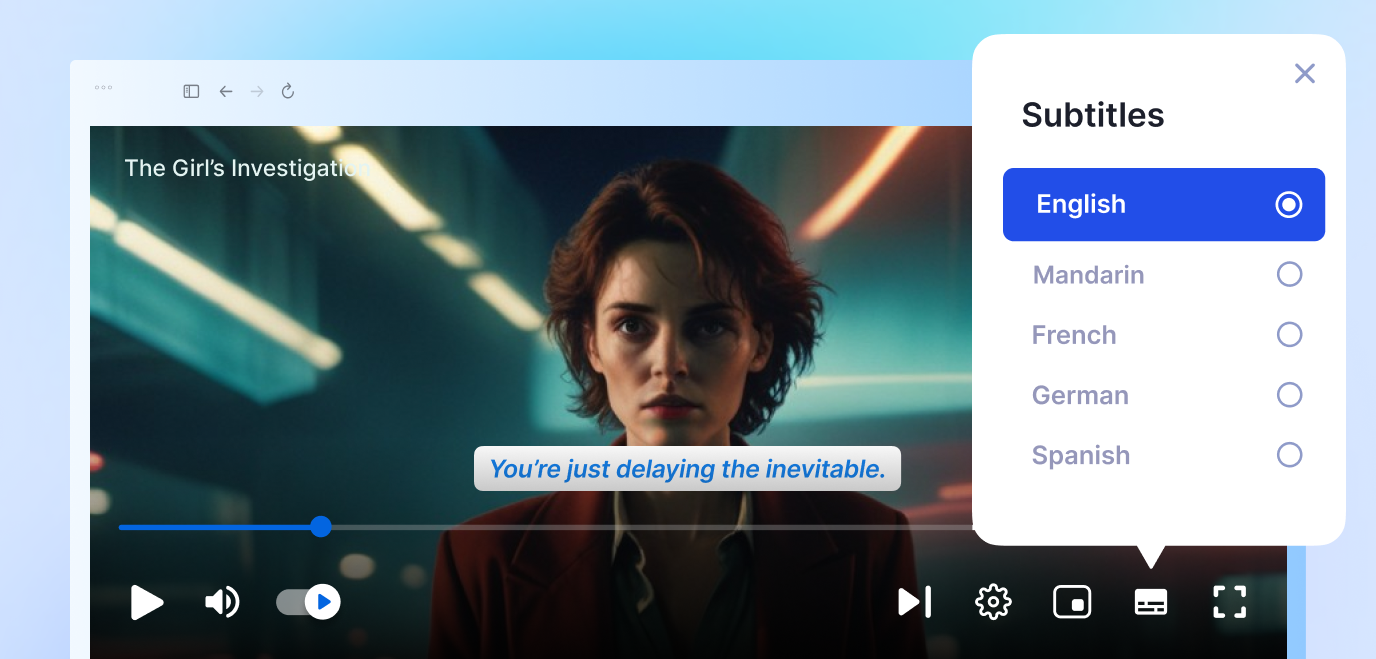
Task: Mute the video volume
Action: (221, 602)
